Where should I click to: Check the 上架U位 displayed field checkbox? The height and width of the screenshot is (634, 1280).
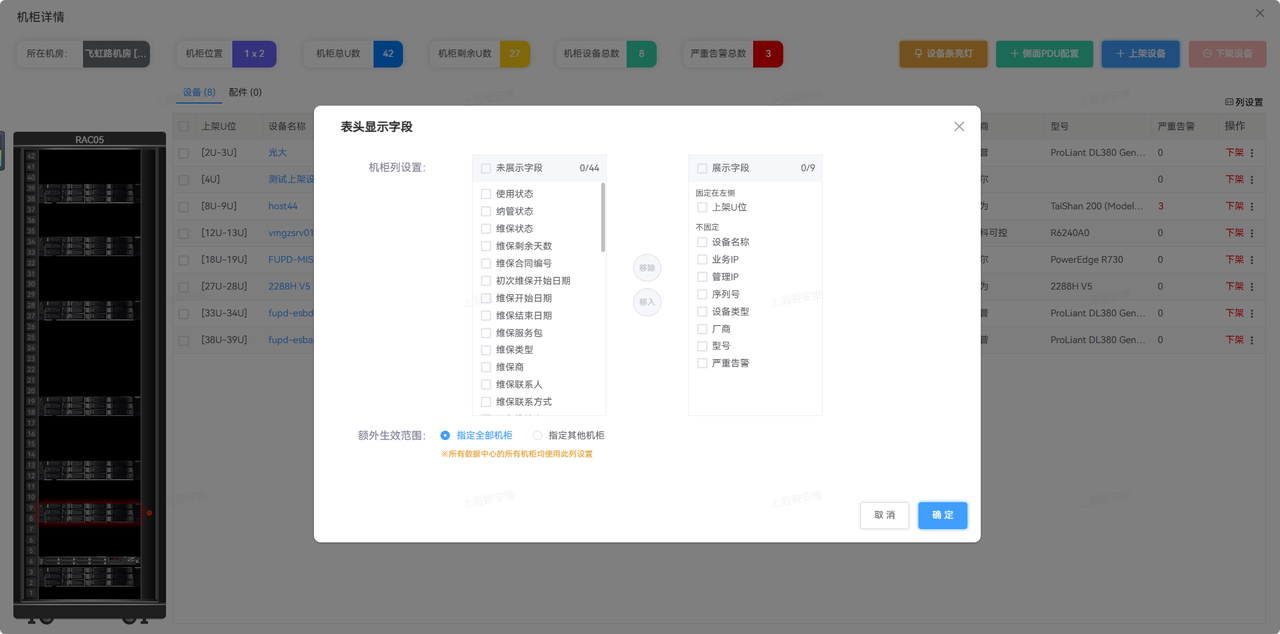tap(702, 208)
